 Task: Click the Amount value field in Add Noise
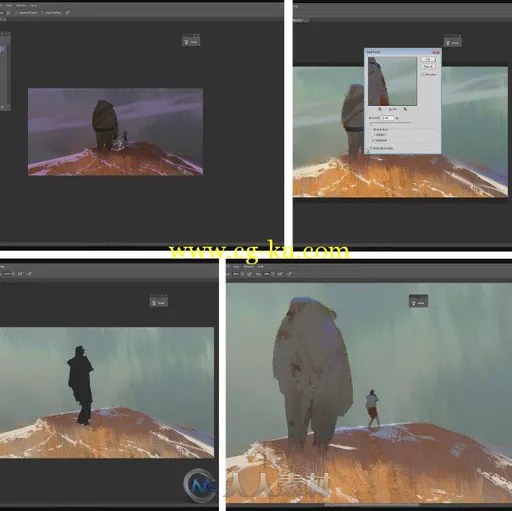tap(387, 118)
